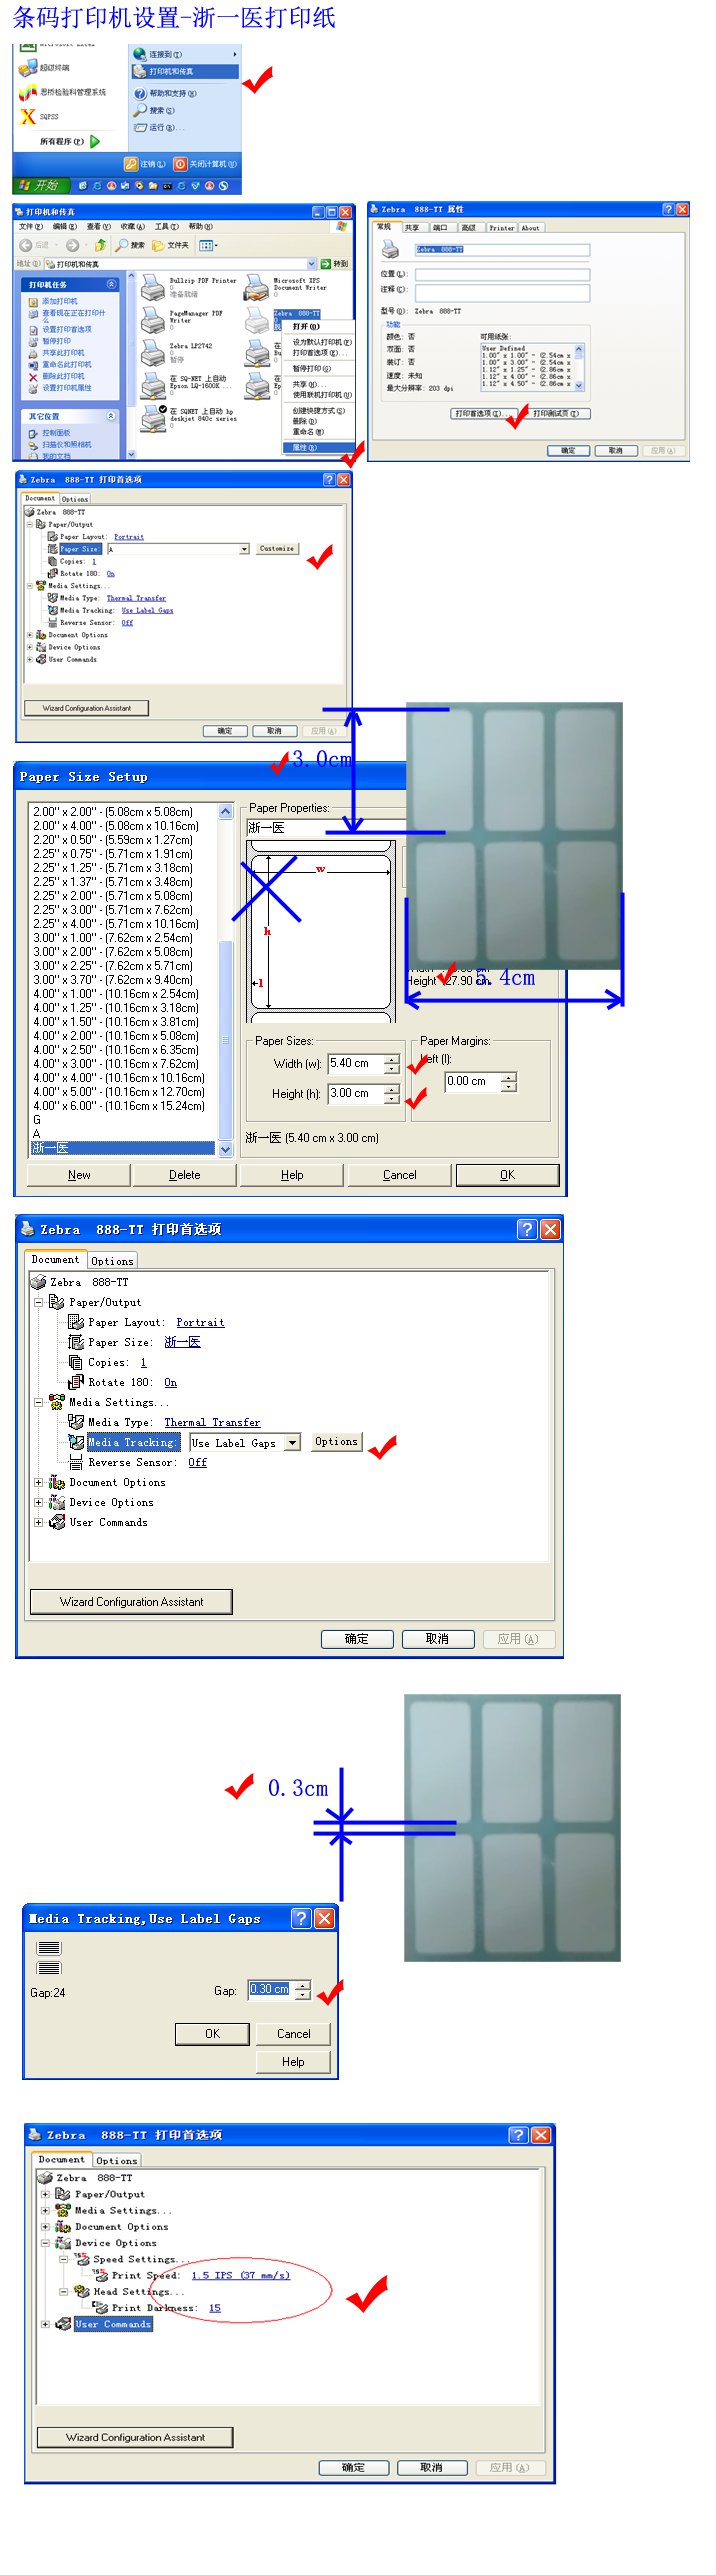This screenshot has width=716, height=2575.
Task: Select the Bullzip PDF Printer icon
Action: click(x=153, y=287)
